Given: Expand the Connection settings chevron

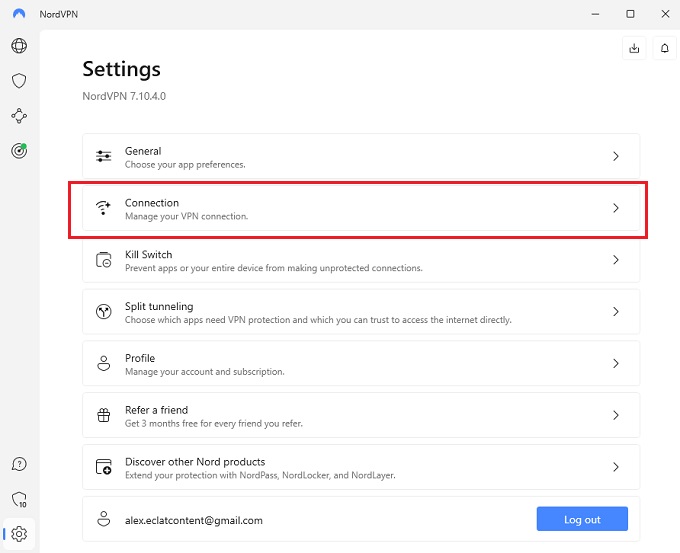Looking at the screenshot, I should tap(616, 208).
